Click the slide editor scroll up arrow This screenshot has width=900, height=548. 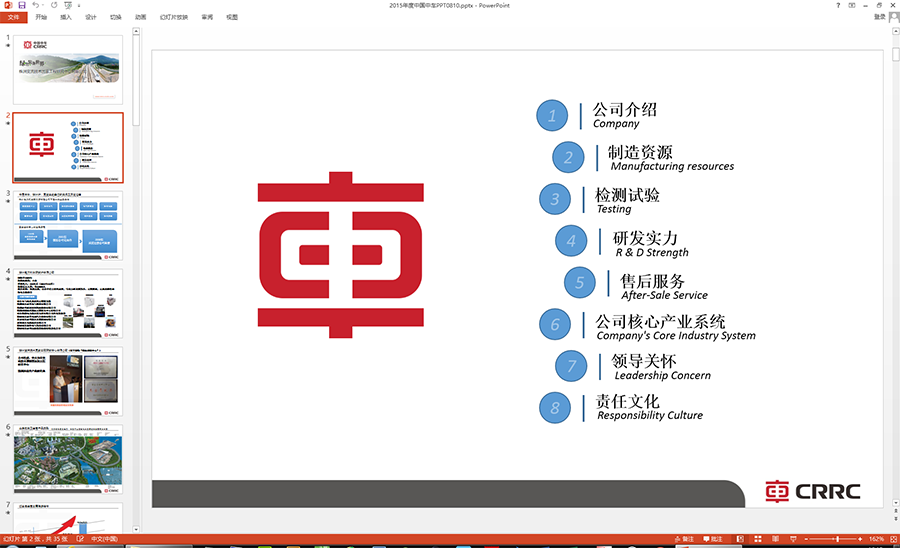(895, 32)
